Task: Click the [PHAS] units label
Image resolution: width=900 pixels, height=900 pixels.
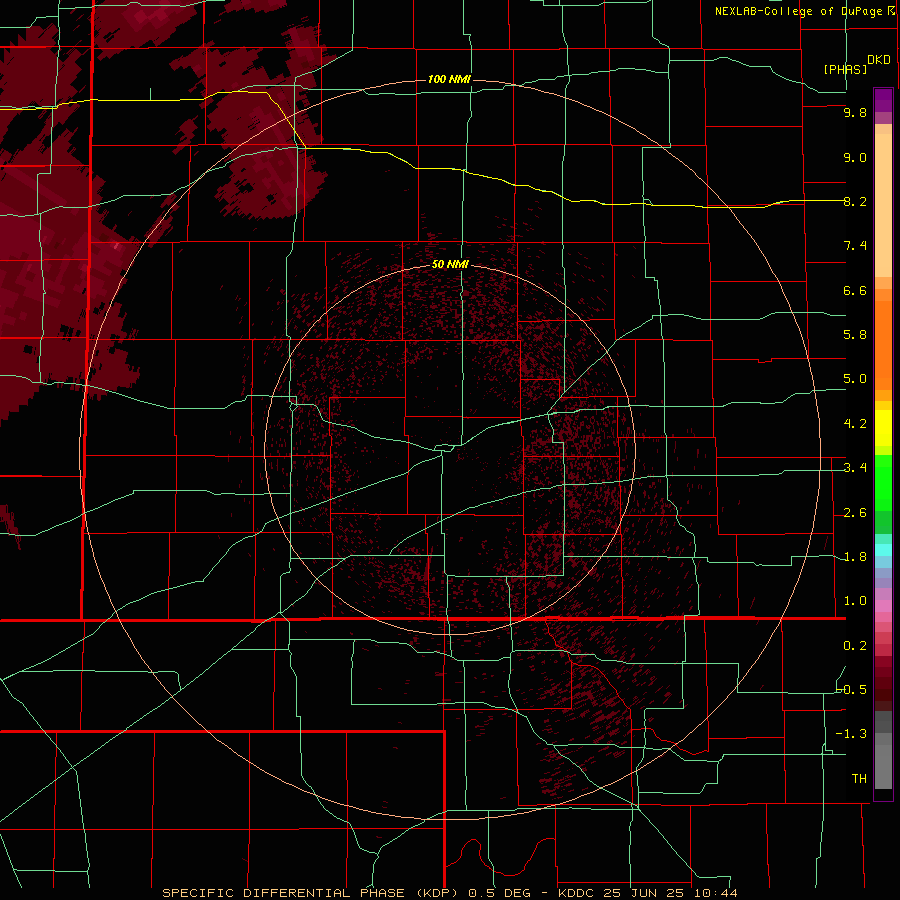Action: click(845, 70)
